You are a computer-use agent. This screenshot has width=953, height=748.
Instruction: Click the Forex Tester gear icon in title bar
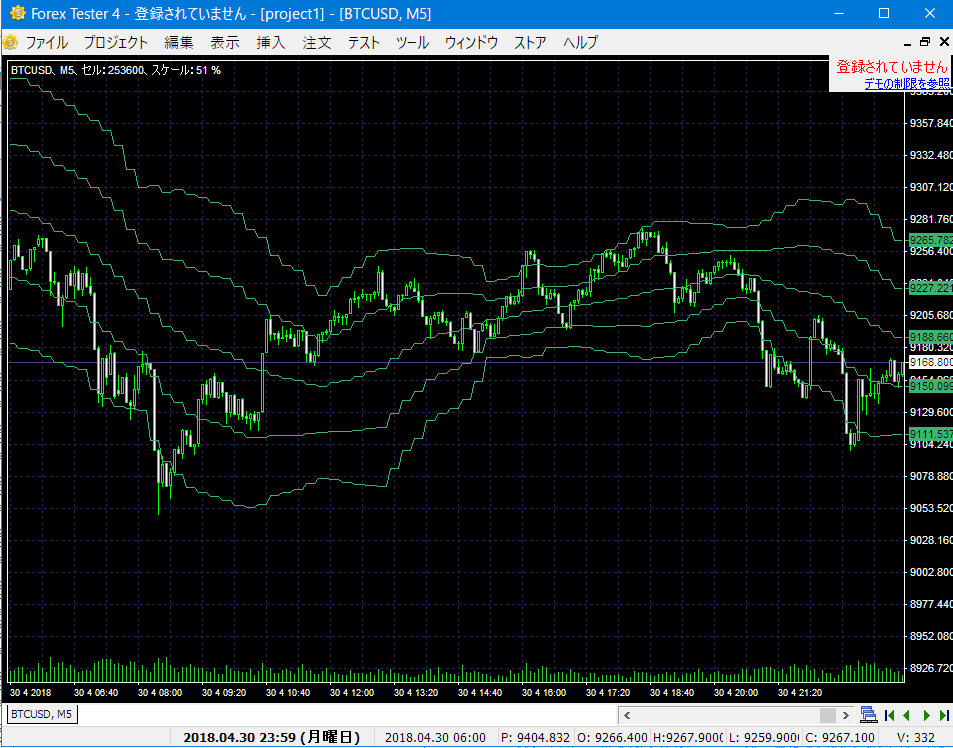point(18,13)
